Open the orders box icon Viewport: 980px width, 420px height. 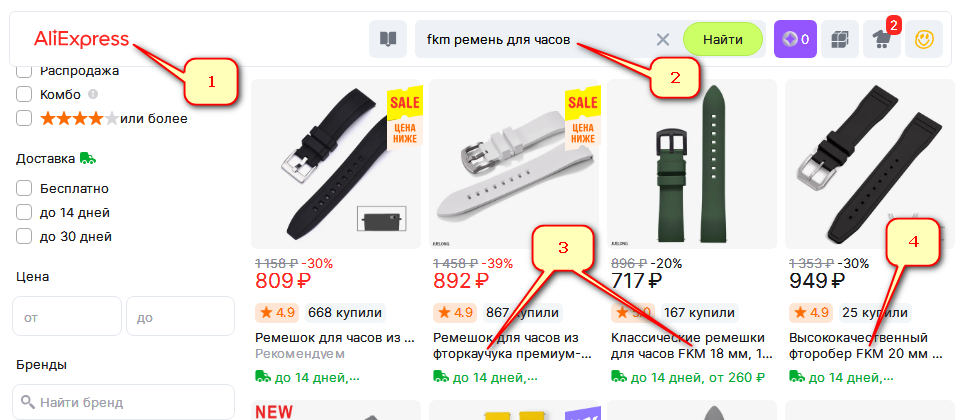pyautogui.click(x=839, y=39)
